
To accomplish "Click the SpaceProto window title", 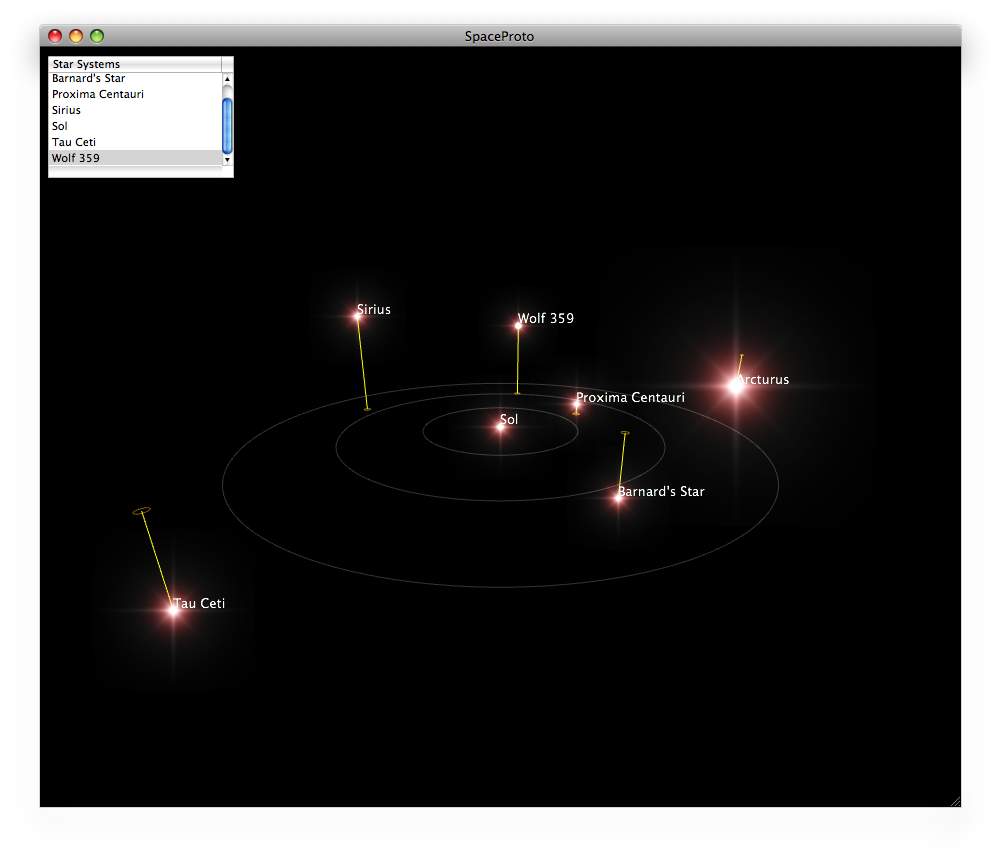I will point(499,36).
